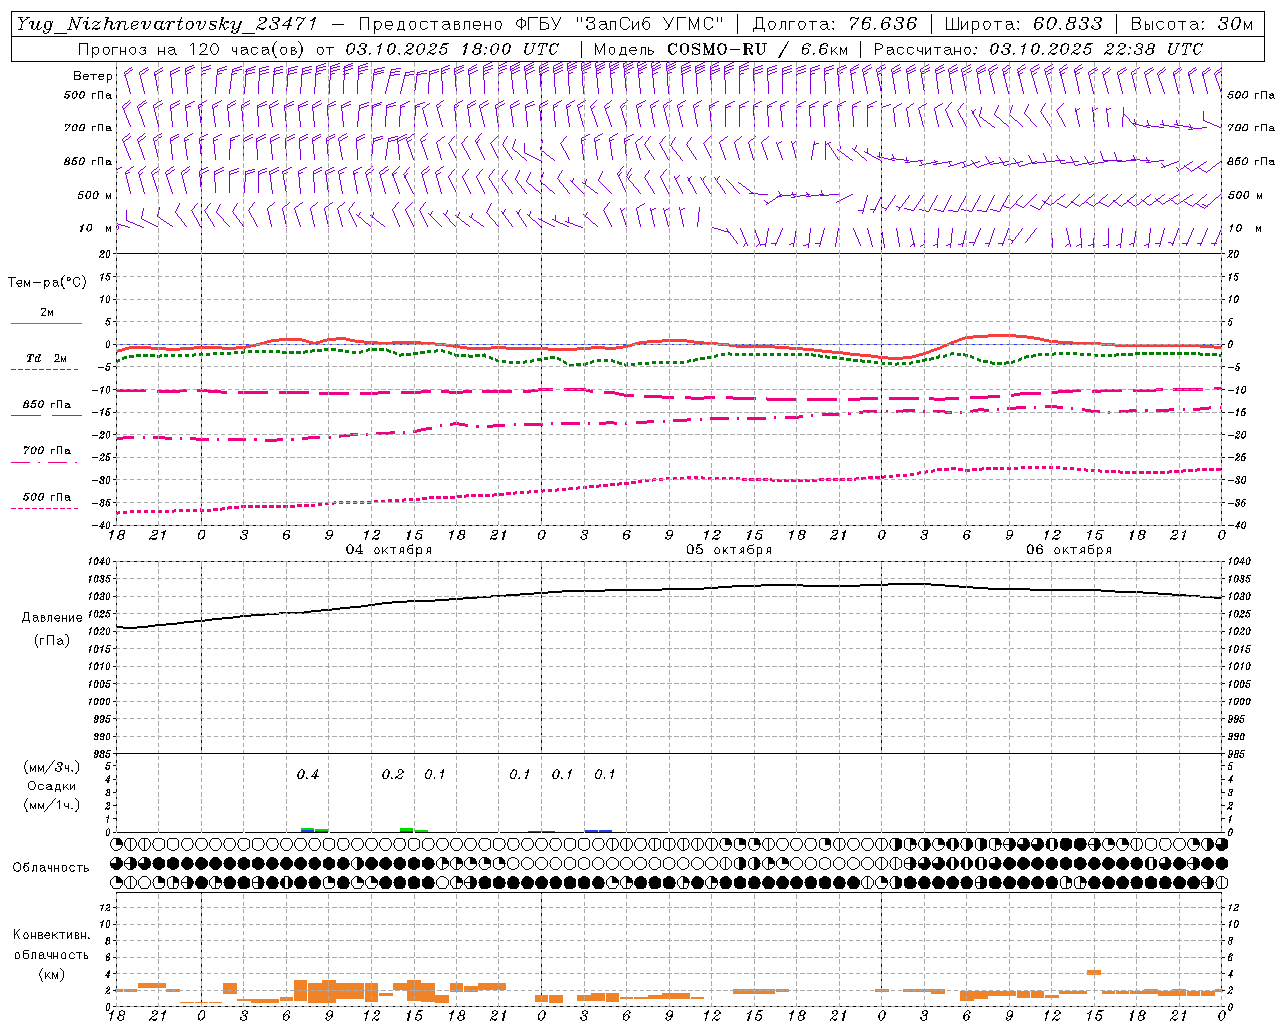
Task: Click the '700 гПа' temperature legend entry
Action: click(x=47, y=451)
